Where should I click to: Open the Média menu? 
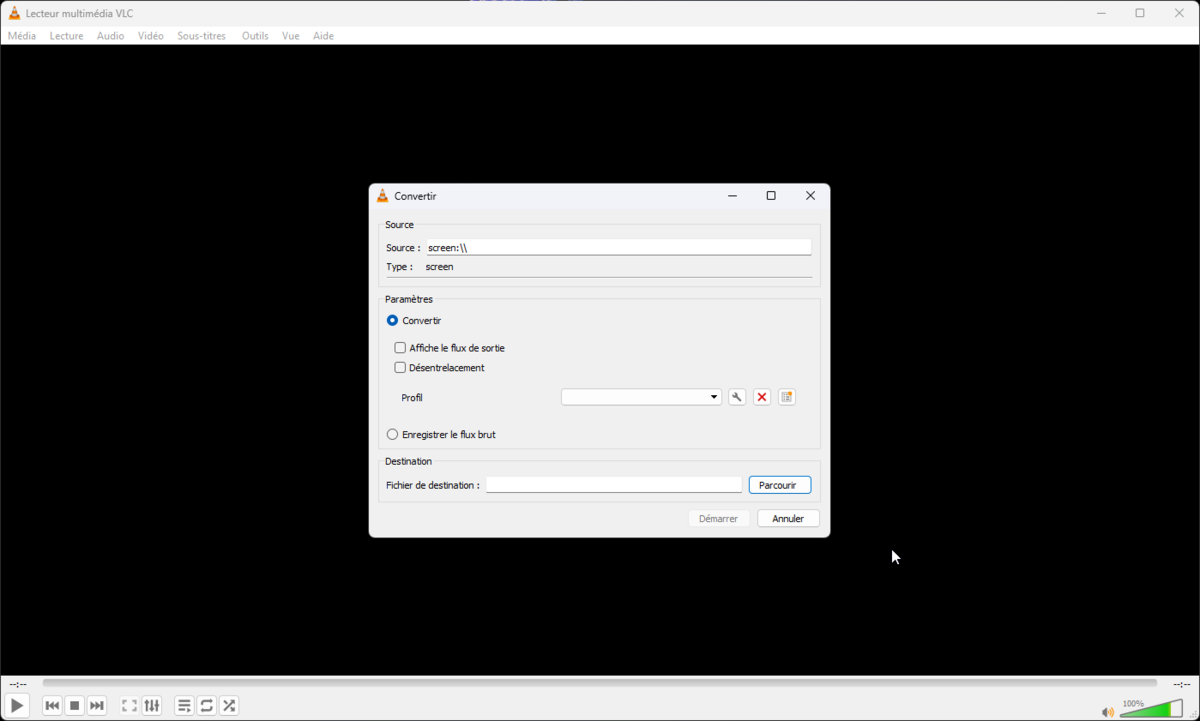coord(22,36)
